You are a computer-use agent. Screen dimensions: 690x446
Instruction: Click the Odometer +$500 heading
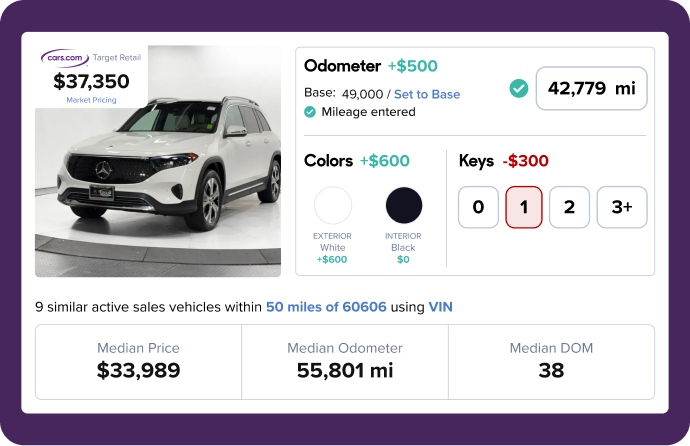[370, 66]
